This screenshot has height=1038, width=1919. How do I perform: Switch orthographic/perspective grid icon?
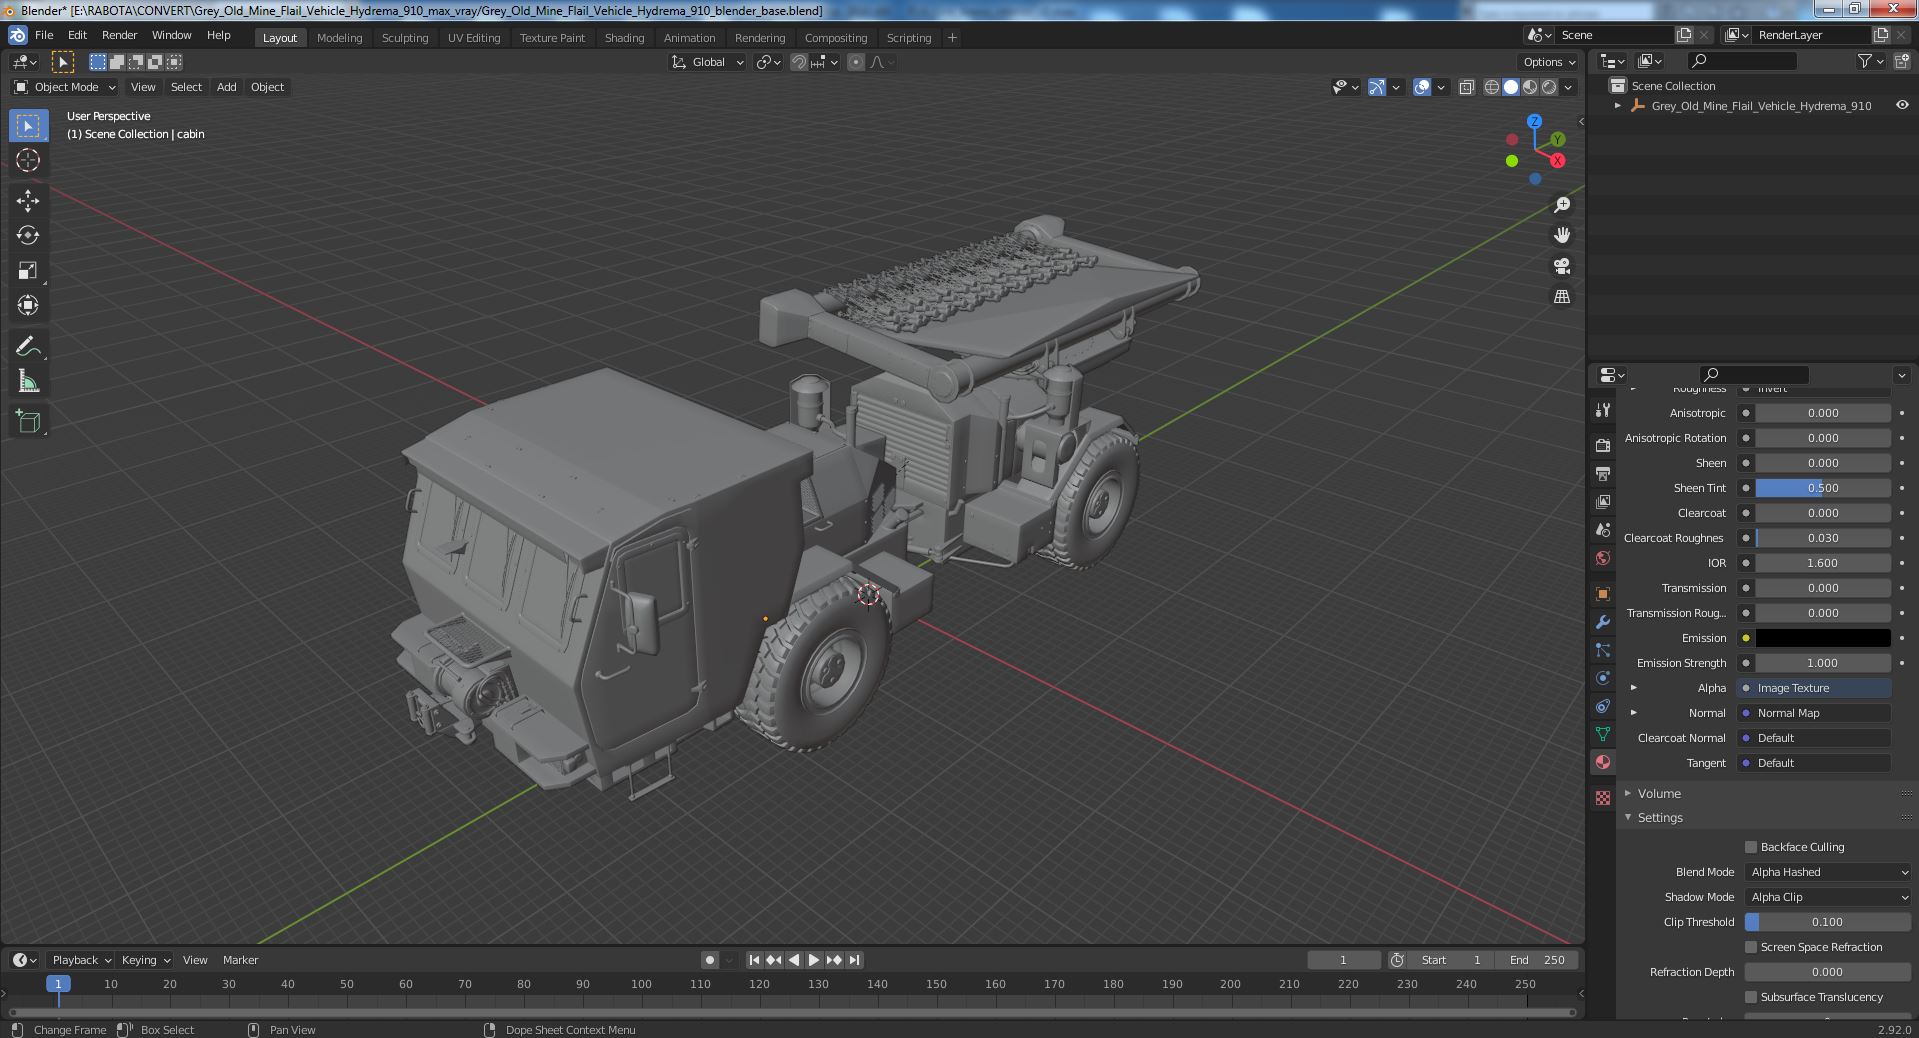click(1562, 297)
